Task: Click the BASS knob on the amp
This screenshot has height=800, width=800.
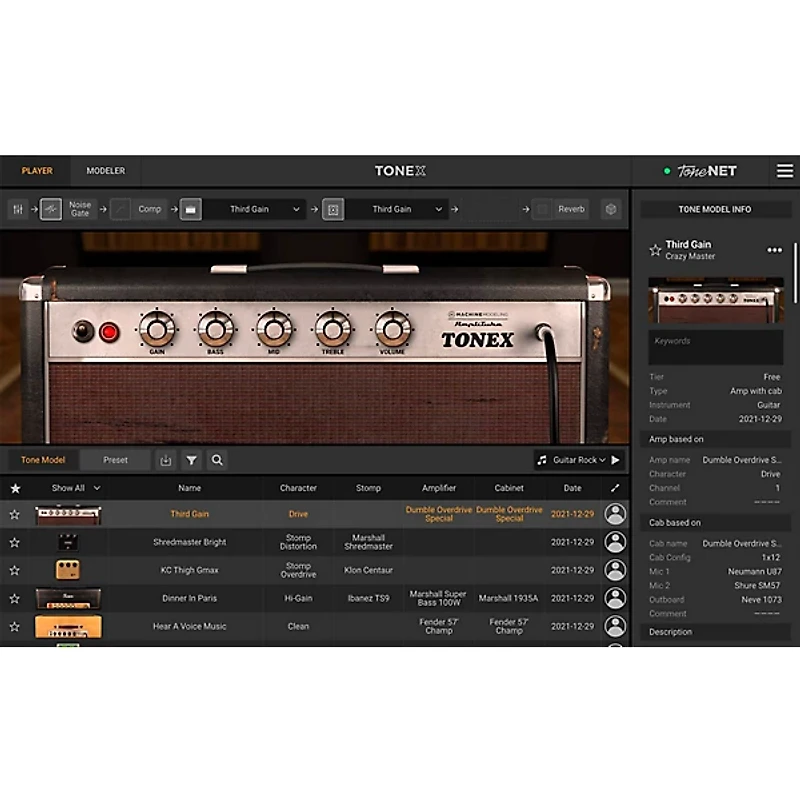Action: click(215, 330)
